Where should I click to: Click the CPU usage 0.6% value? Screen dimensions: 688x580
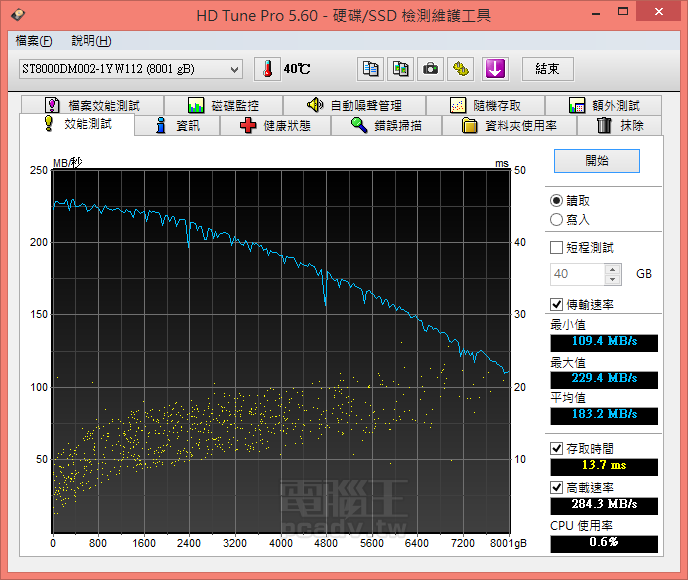pos(604,542)
